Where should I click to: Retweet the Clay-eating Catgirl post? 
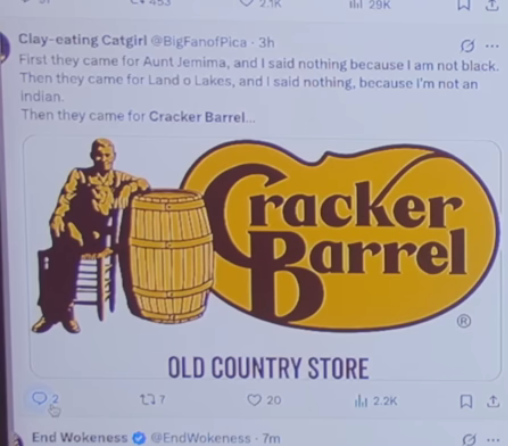pyautogui.click(x=152, y=399)
